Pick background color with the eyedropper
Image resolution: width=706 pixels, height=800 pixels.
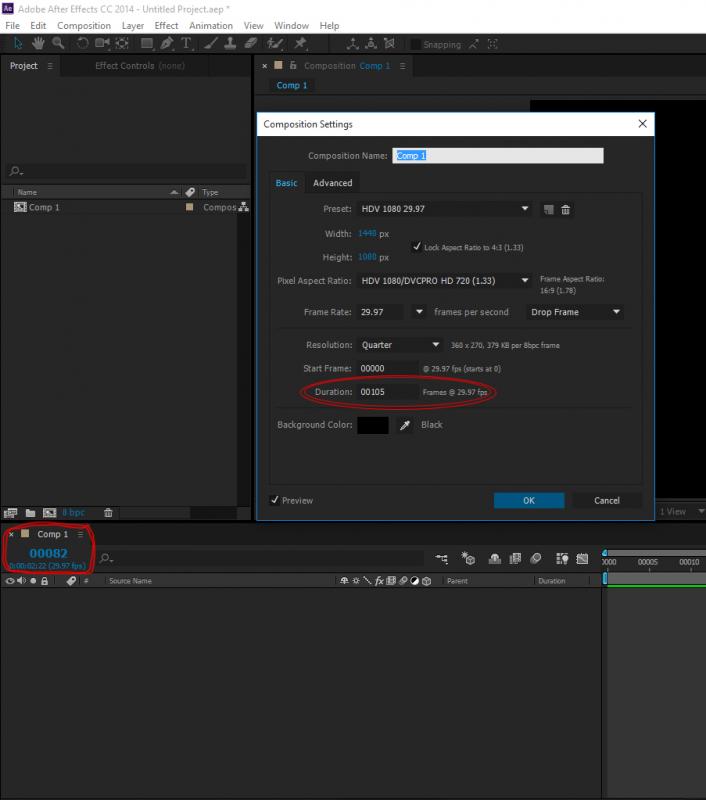pyautogui.click(x=405, y=425)
